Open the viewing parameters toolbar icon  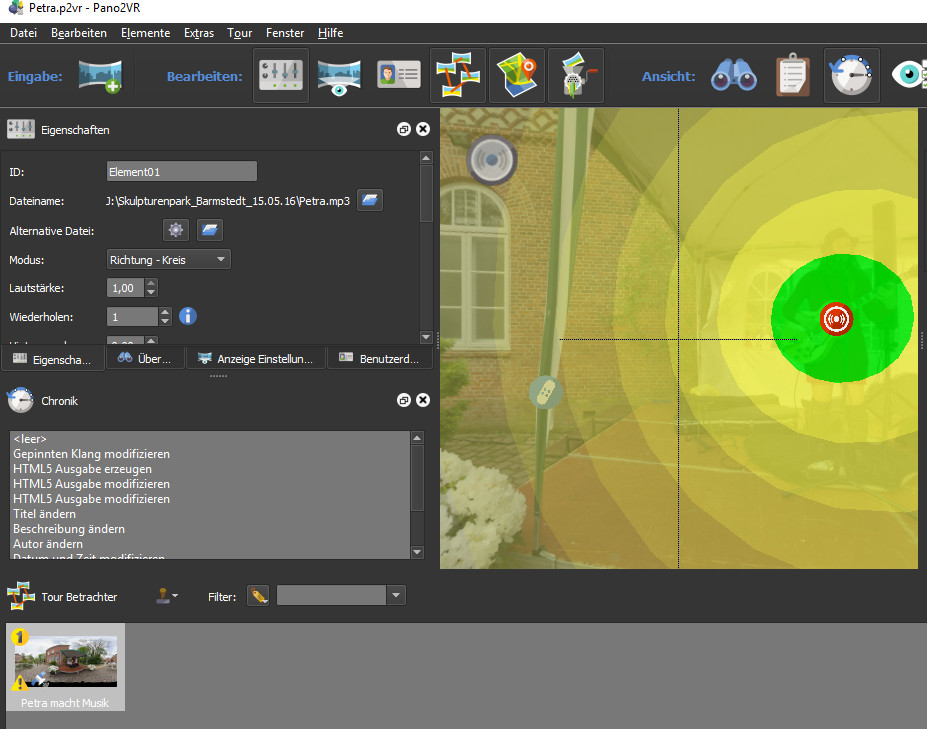point(339,76)
